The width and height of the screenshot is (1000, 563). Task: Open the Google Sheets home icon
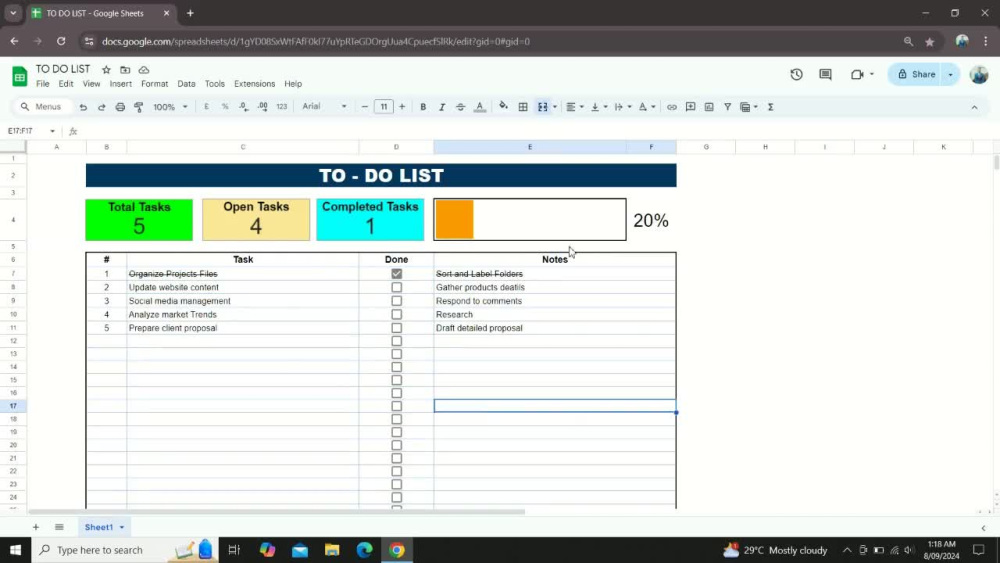[x=20, y=77]
